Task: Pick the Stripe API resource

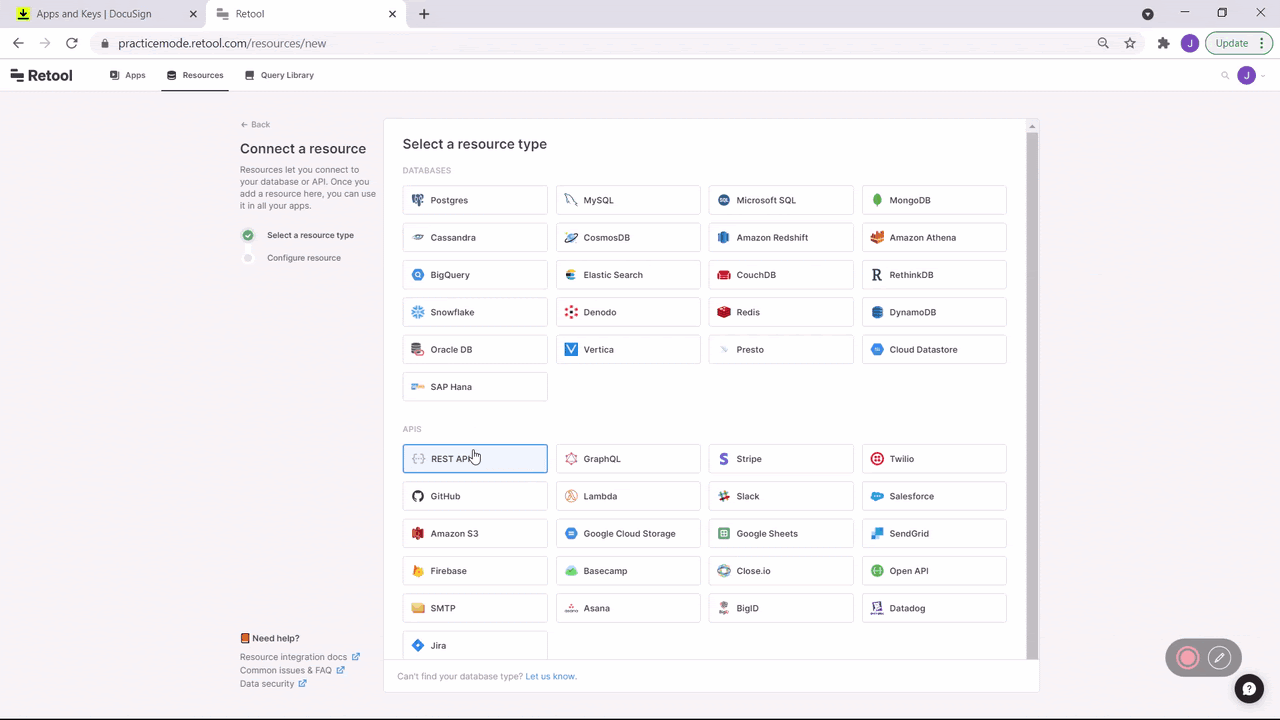Action: coord(781,459)
